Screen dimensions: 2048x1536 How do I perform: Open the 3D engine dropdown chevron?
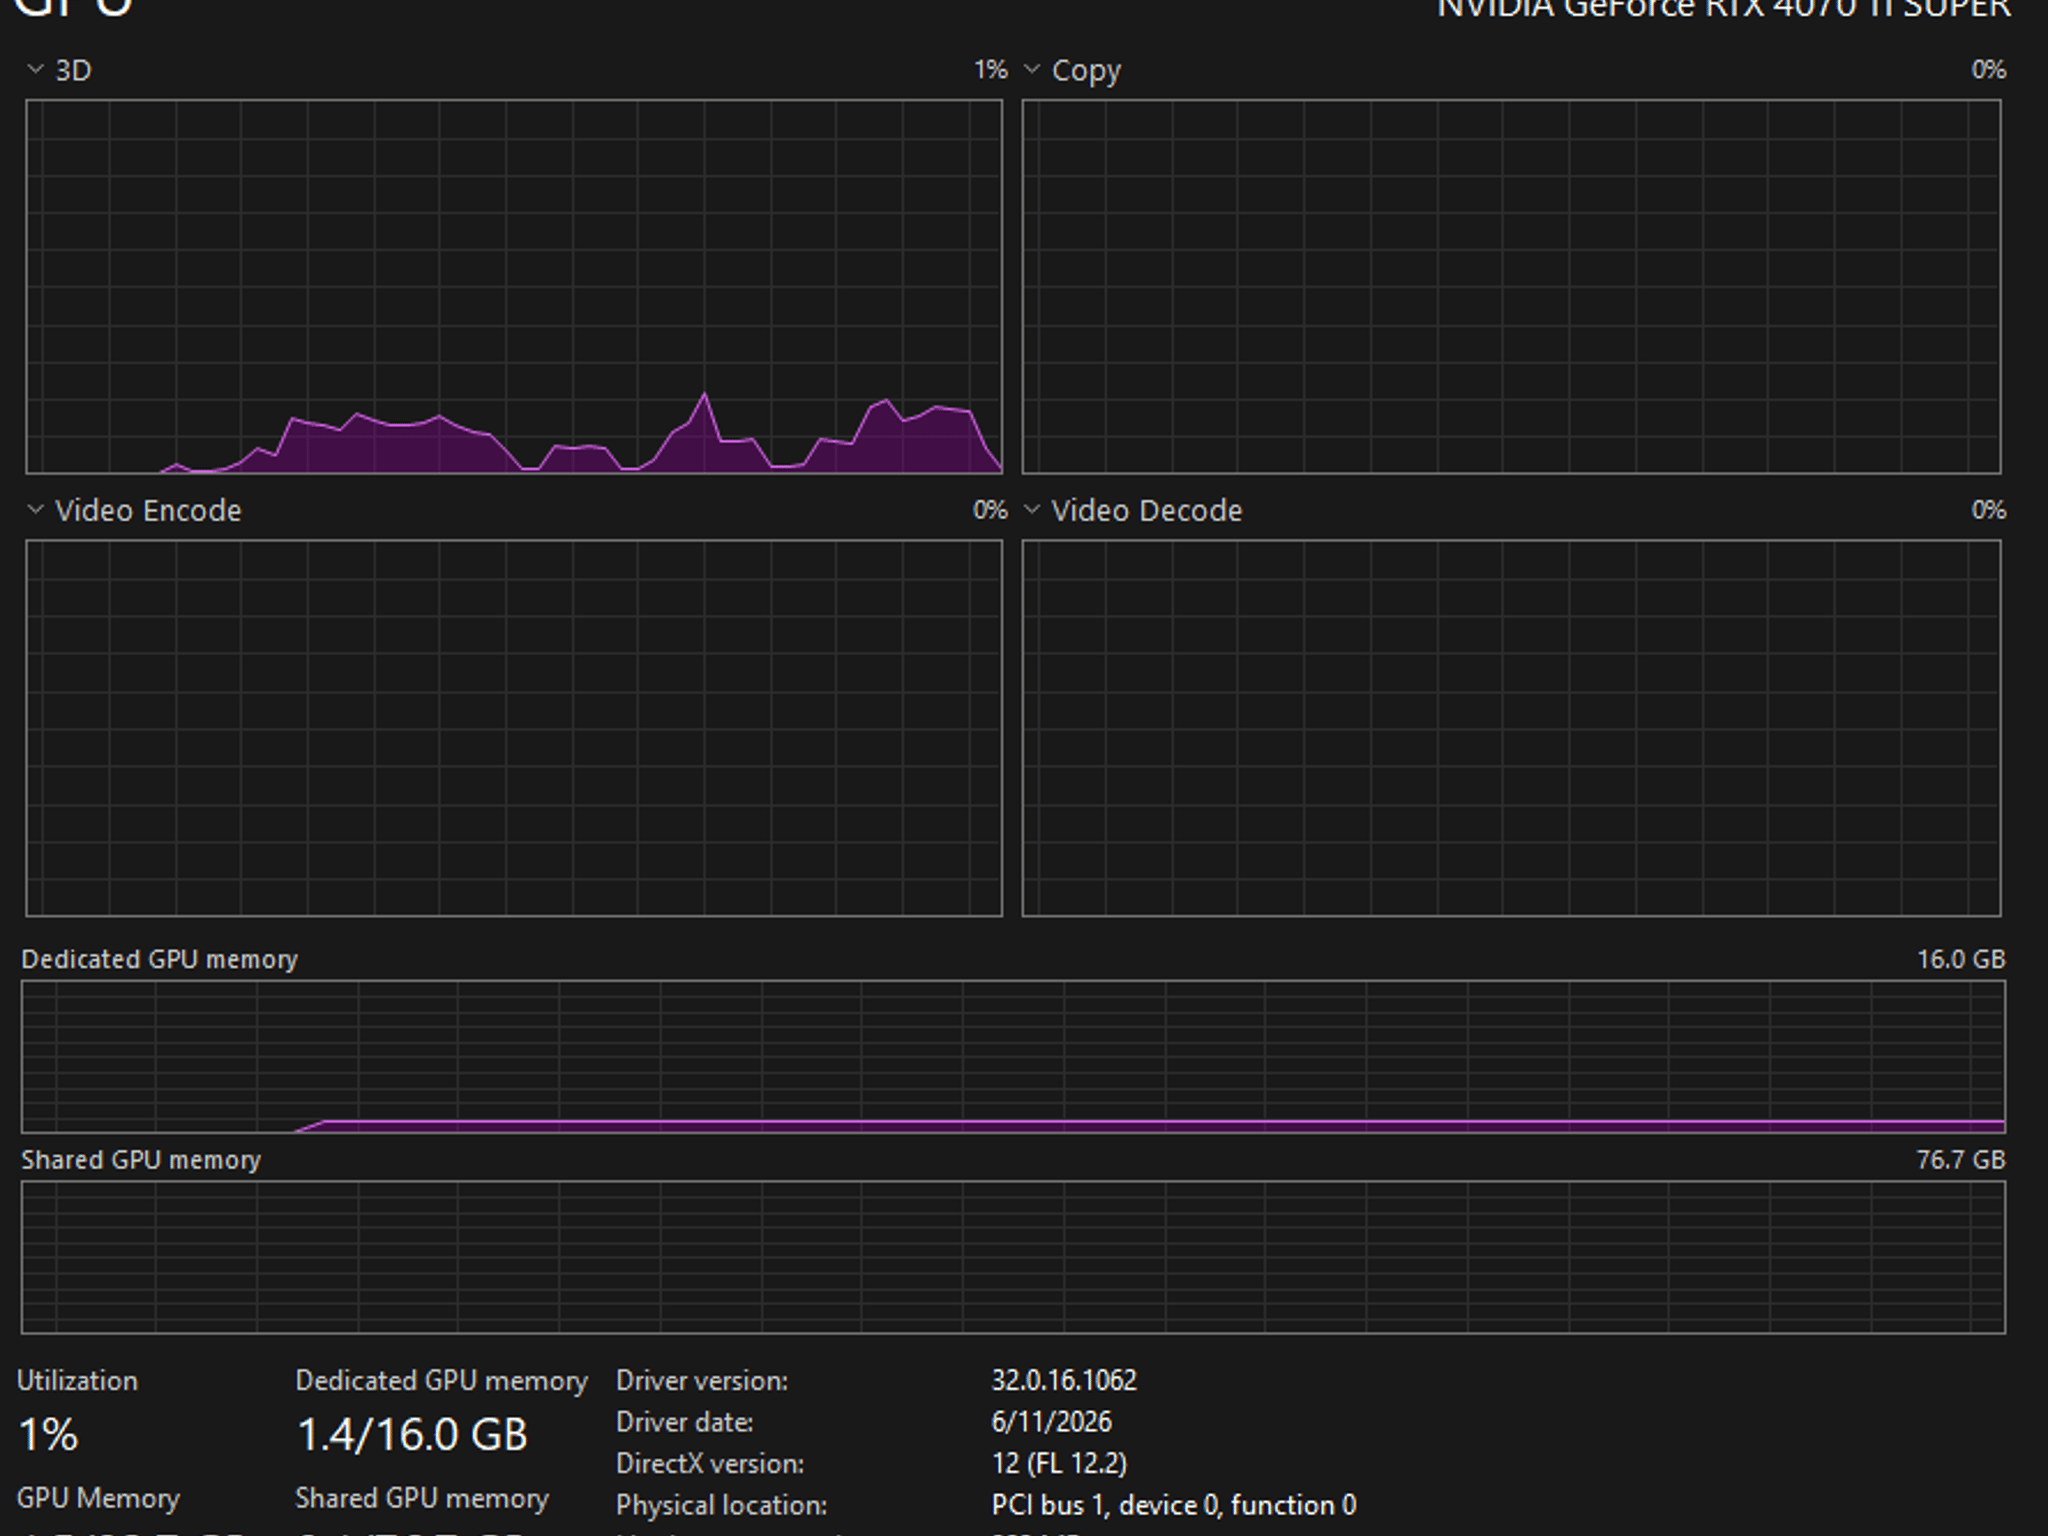pyautogui.click(x=35, y=69)
